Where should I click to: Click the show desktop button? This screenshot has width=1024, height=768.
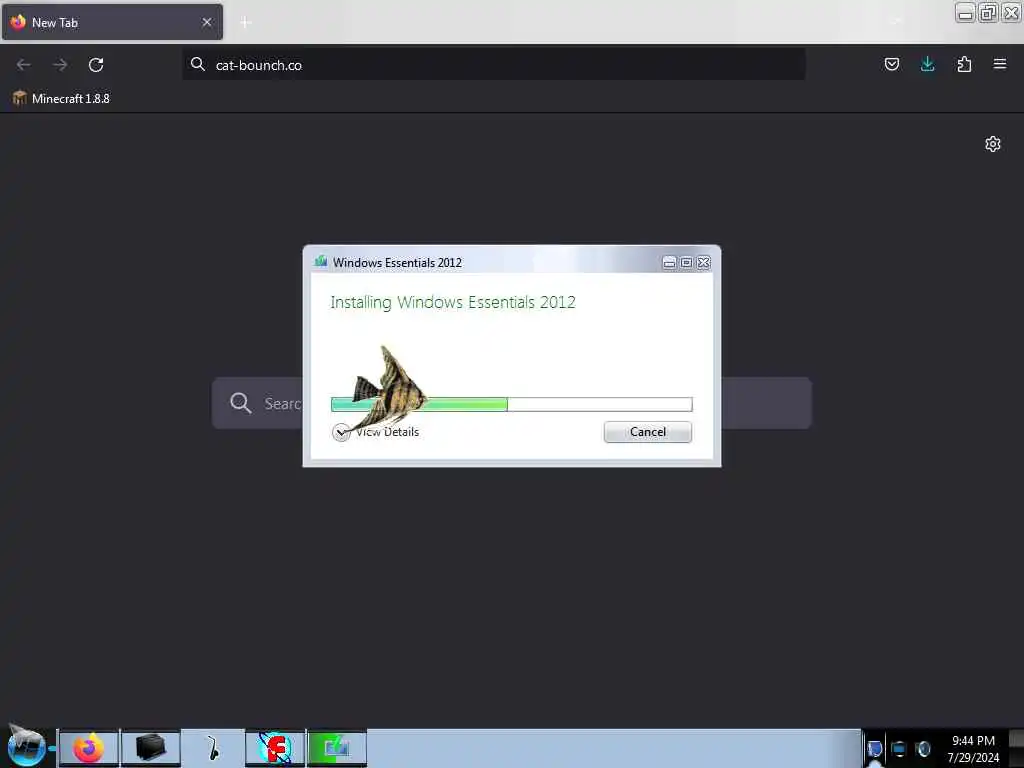click(x=1016, y=748)
